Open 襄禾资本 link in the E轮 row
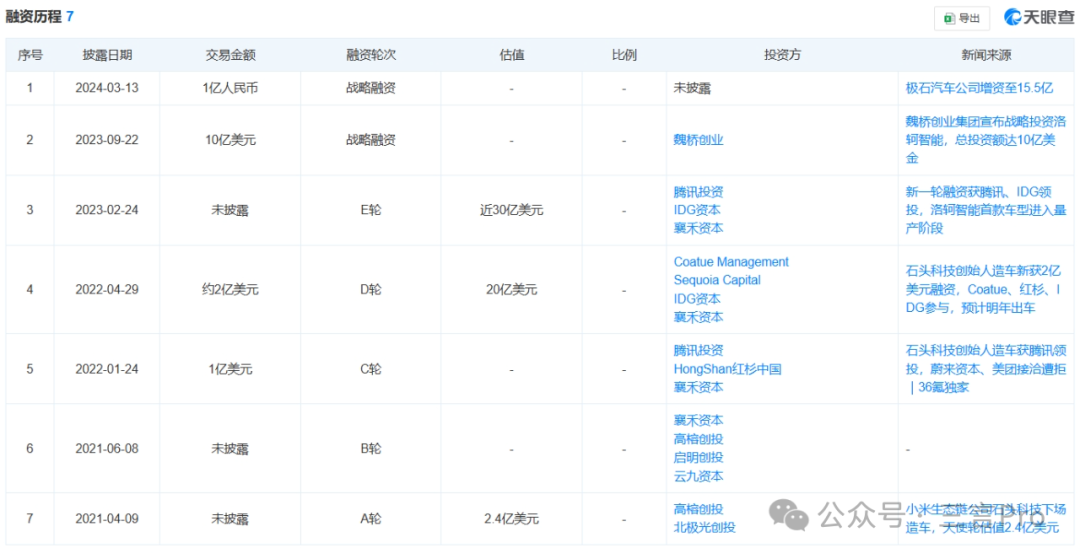Screen dimensions: 1080x559 (698, 228)
